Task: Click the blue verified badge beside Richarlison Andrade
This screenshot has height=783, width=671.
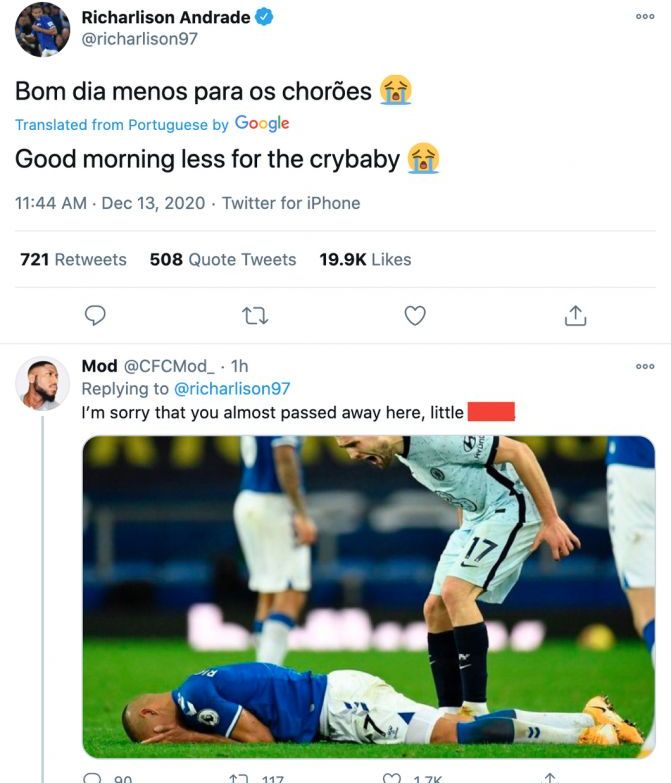Action: (x=267, y=17)
